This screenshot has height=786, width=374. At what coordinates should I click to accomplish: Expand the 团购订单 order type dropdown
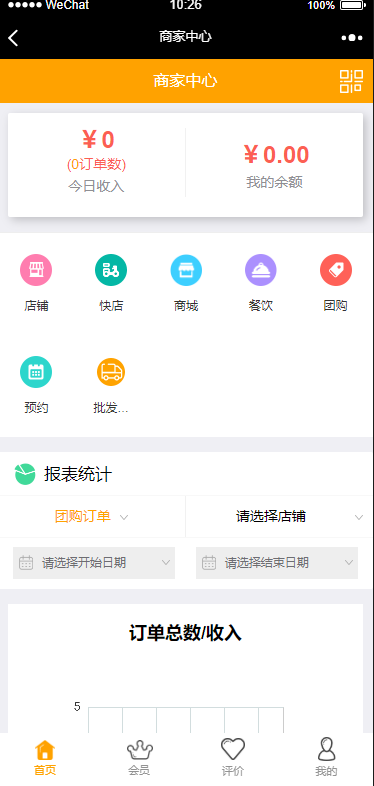pyautogui.click(x=93, y=516)
